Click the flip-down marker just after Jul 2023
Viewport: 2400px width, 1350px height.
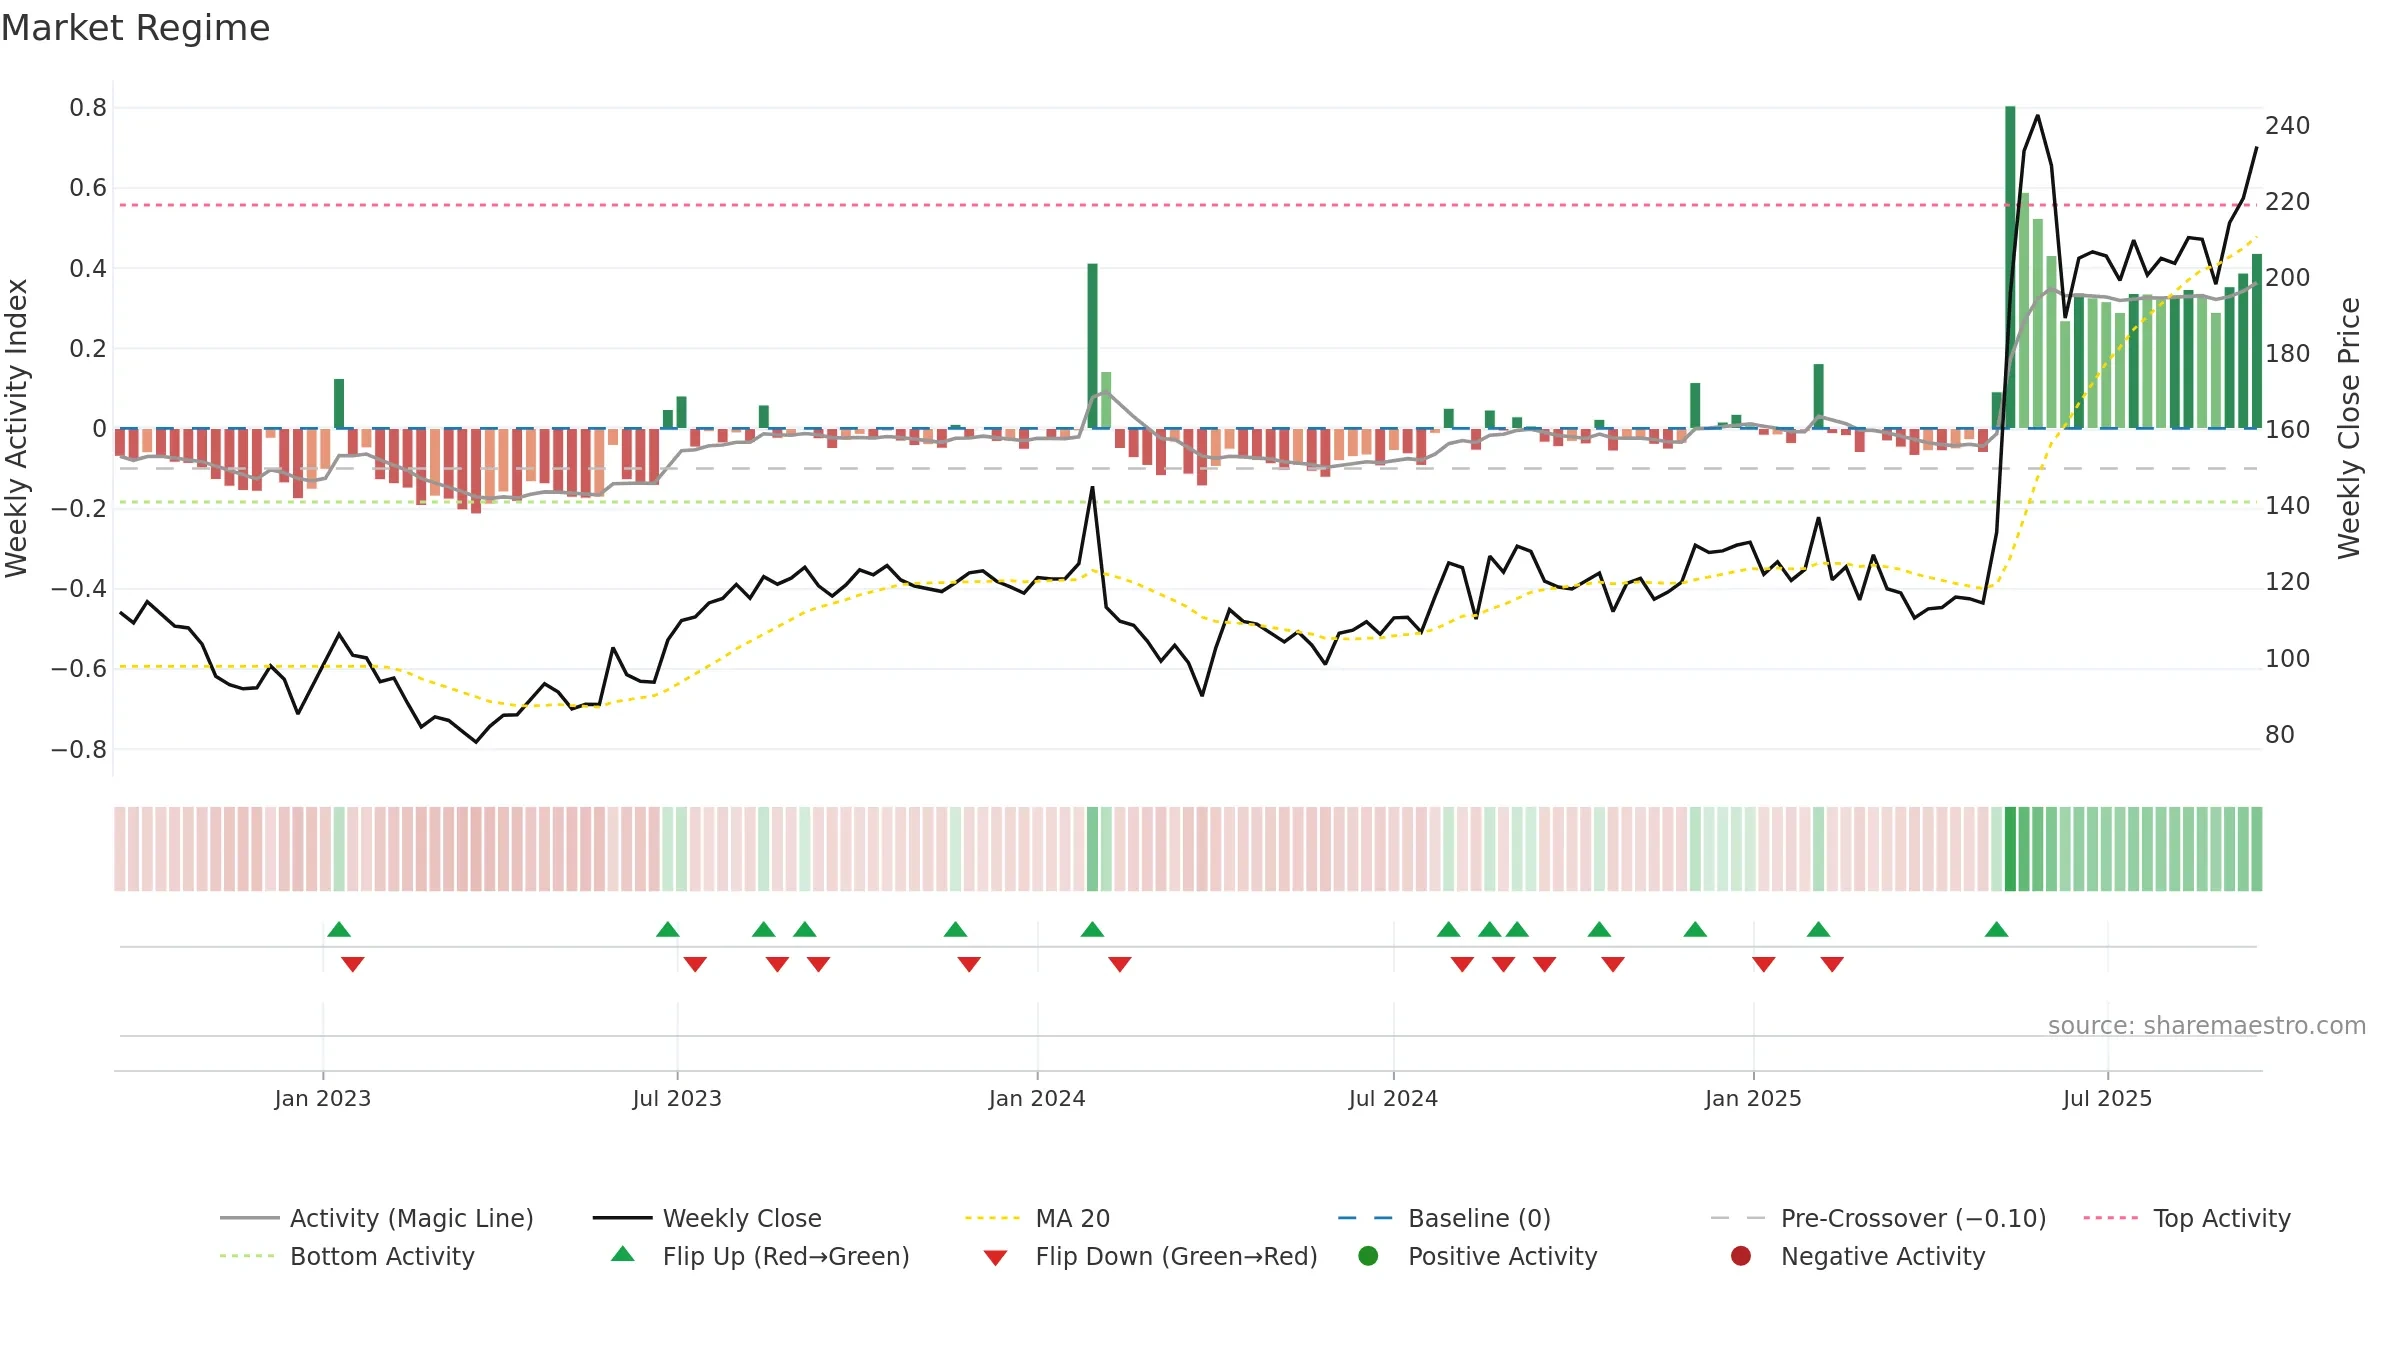(x=695, y=964)
